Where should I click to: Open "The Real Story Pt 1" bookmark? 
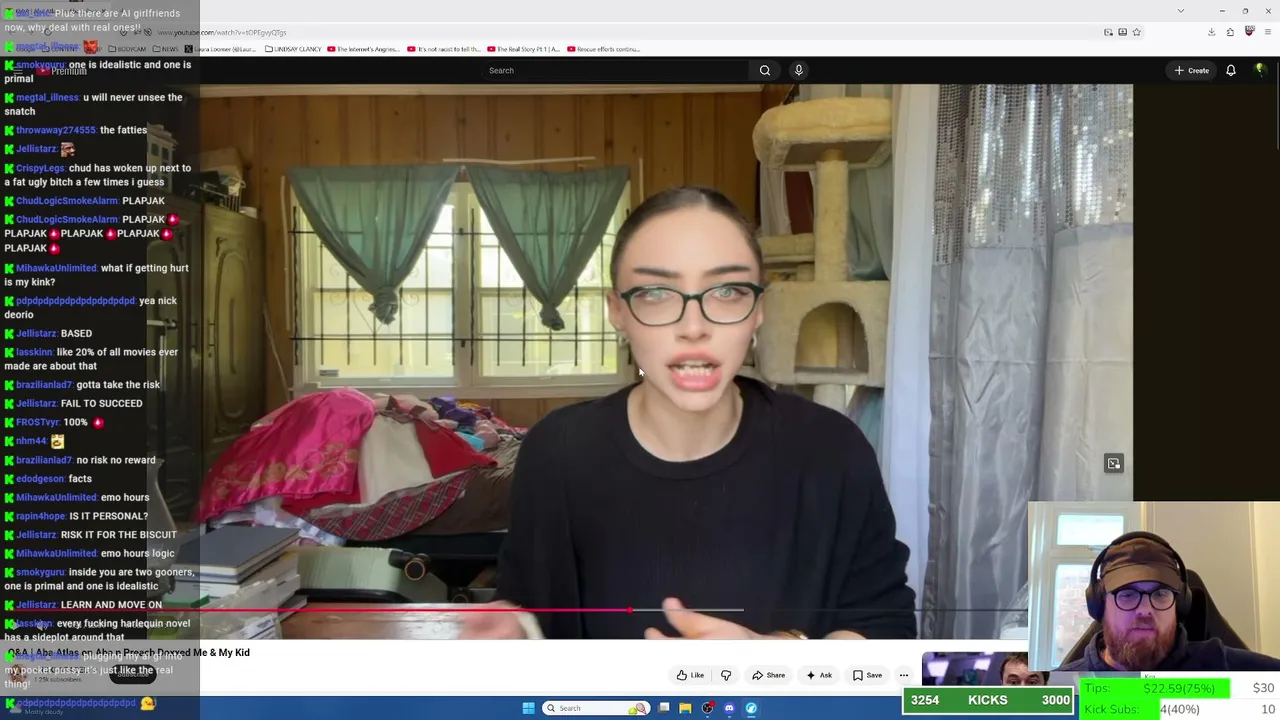click(x=523, y=49)
